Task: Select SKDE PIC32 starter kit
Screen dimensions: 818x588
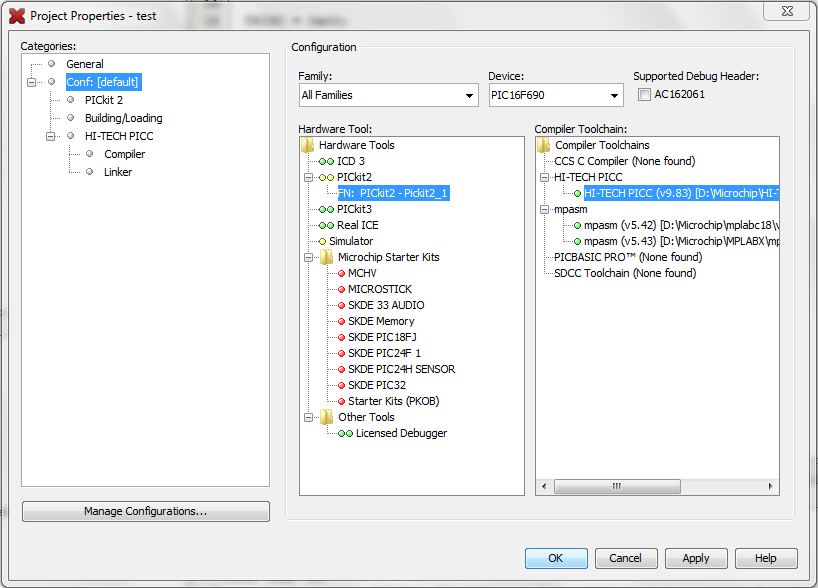Action: (377, 385)
